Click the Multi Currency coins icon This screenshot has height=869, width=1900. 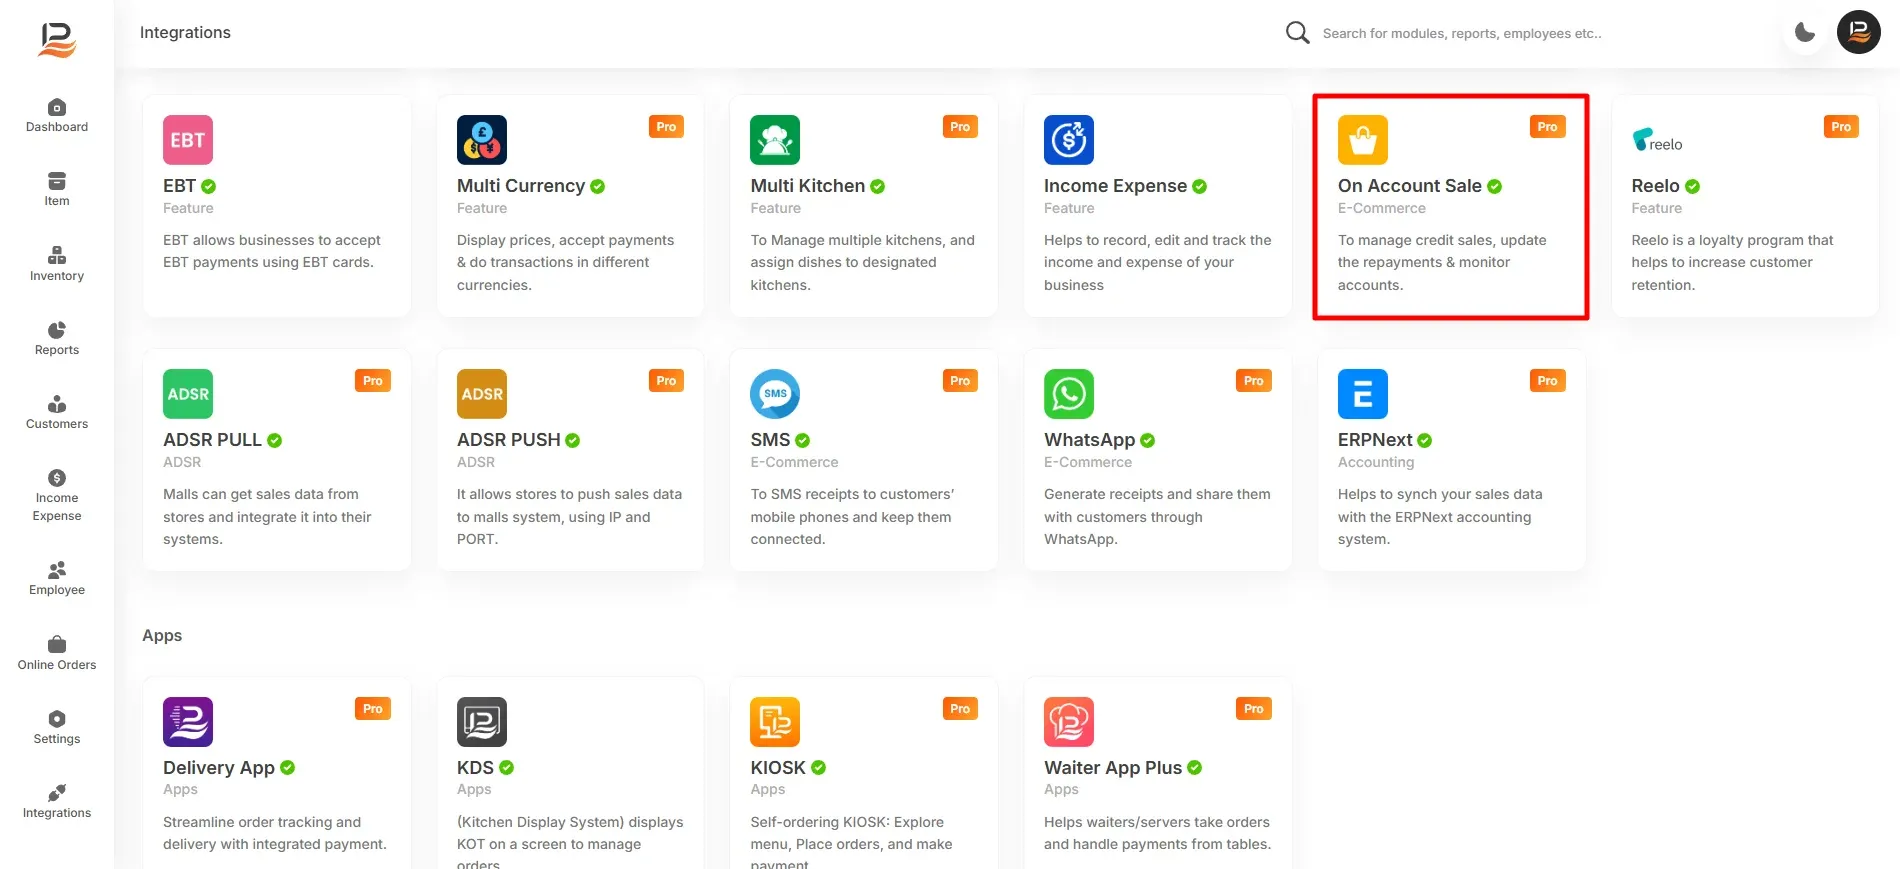(x=481, y=140)
